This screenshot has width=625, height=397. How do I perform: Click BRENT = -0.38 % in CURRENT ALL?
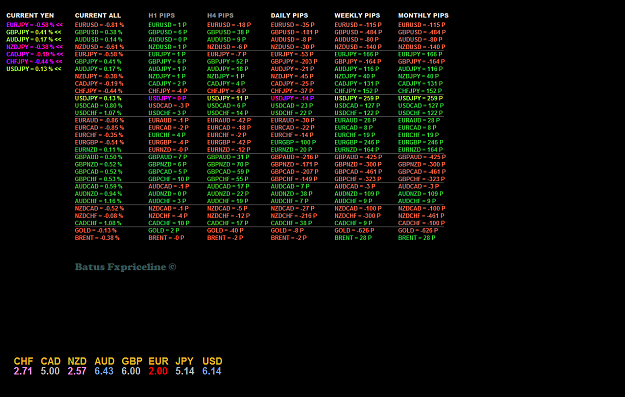(x=97, y=238)
